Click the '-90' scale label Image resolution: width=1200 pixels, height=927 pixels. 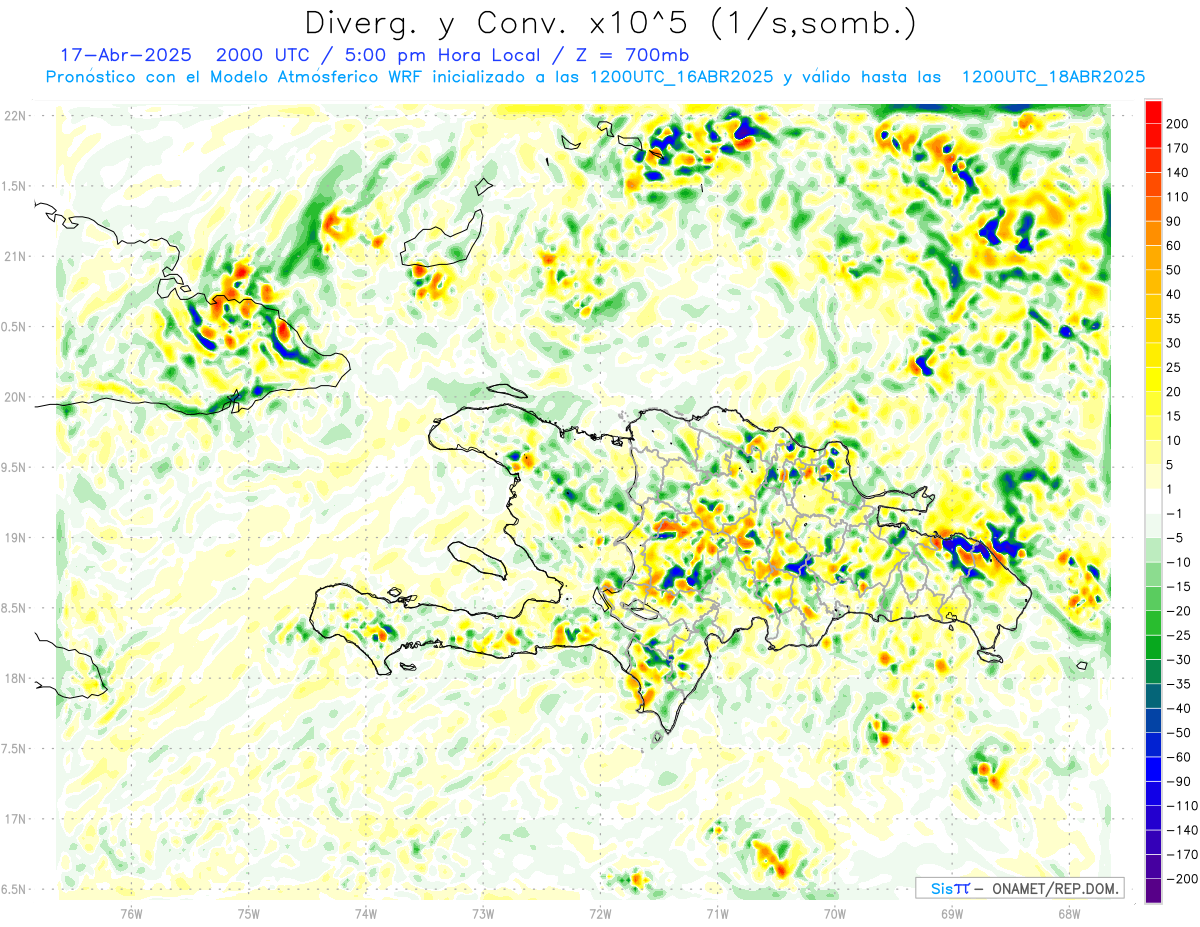1179,781
